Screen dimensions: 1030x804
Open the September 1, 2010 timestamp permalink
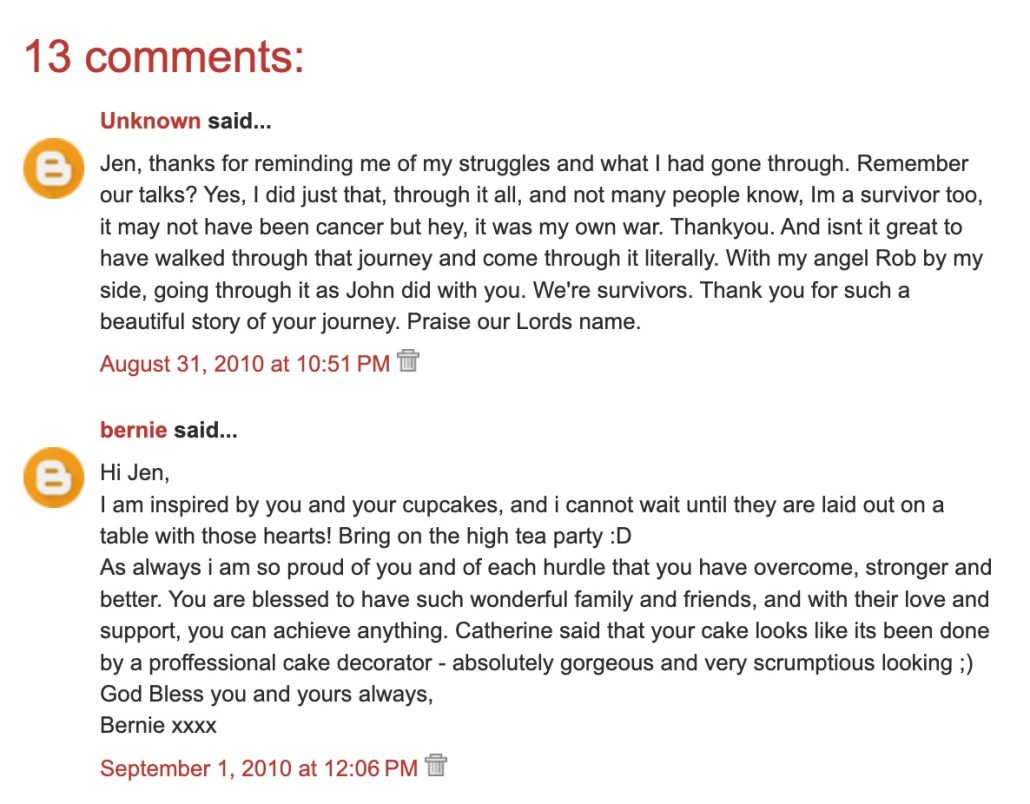(258, 769)
